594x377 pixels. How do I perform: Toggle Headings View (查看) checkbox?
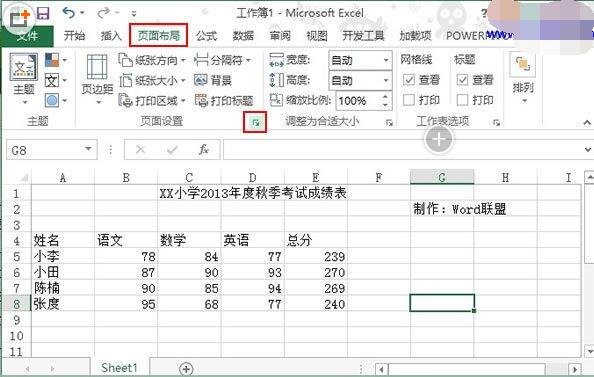click(462, 80)
